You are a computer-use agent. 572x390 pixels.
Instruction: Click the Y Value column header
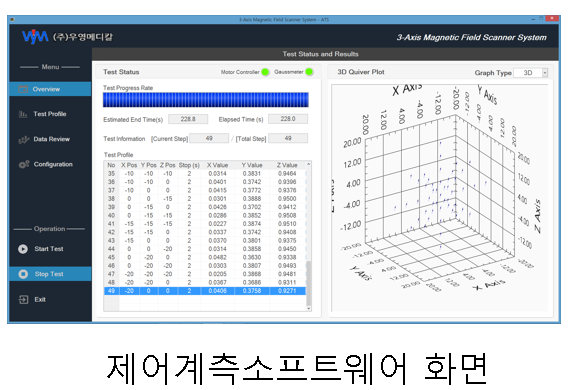click(252, 165)
